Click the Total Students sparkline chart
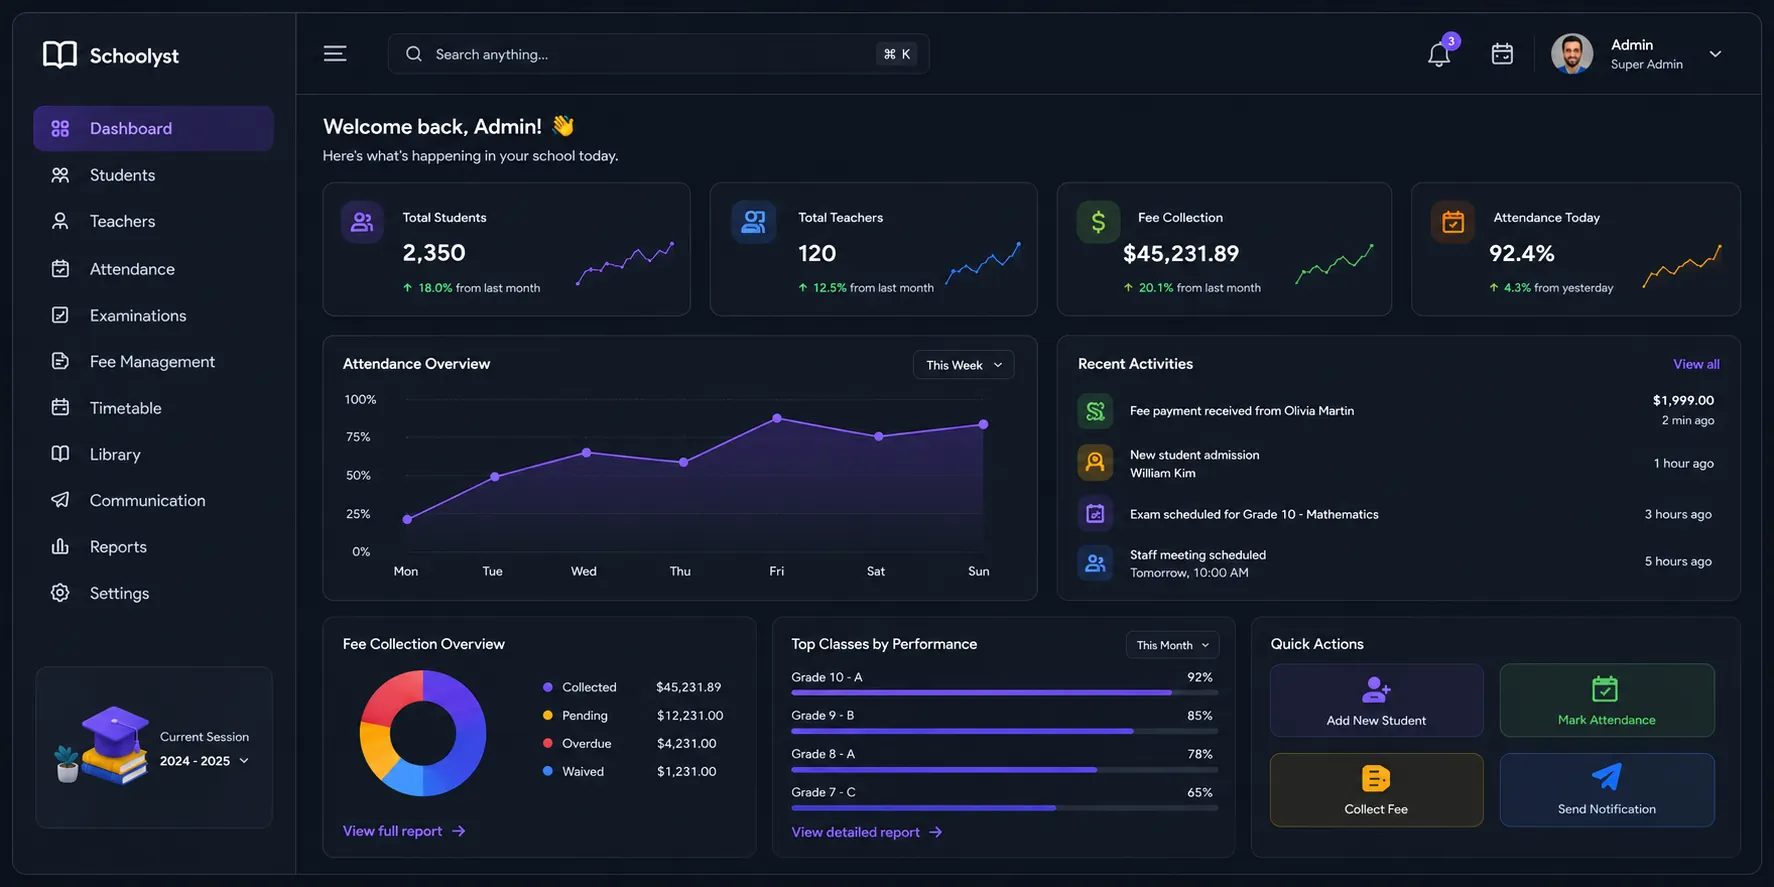1774x887 pixels. point(625,263)
